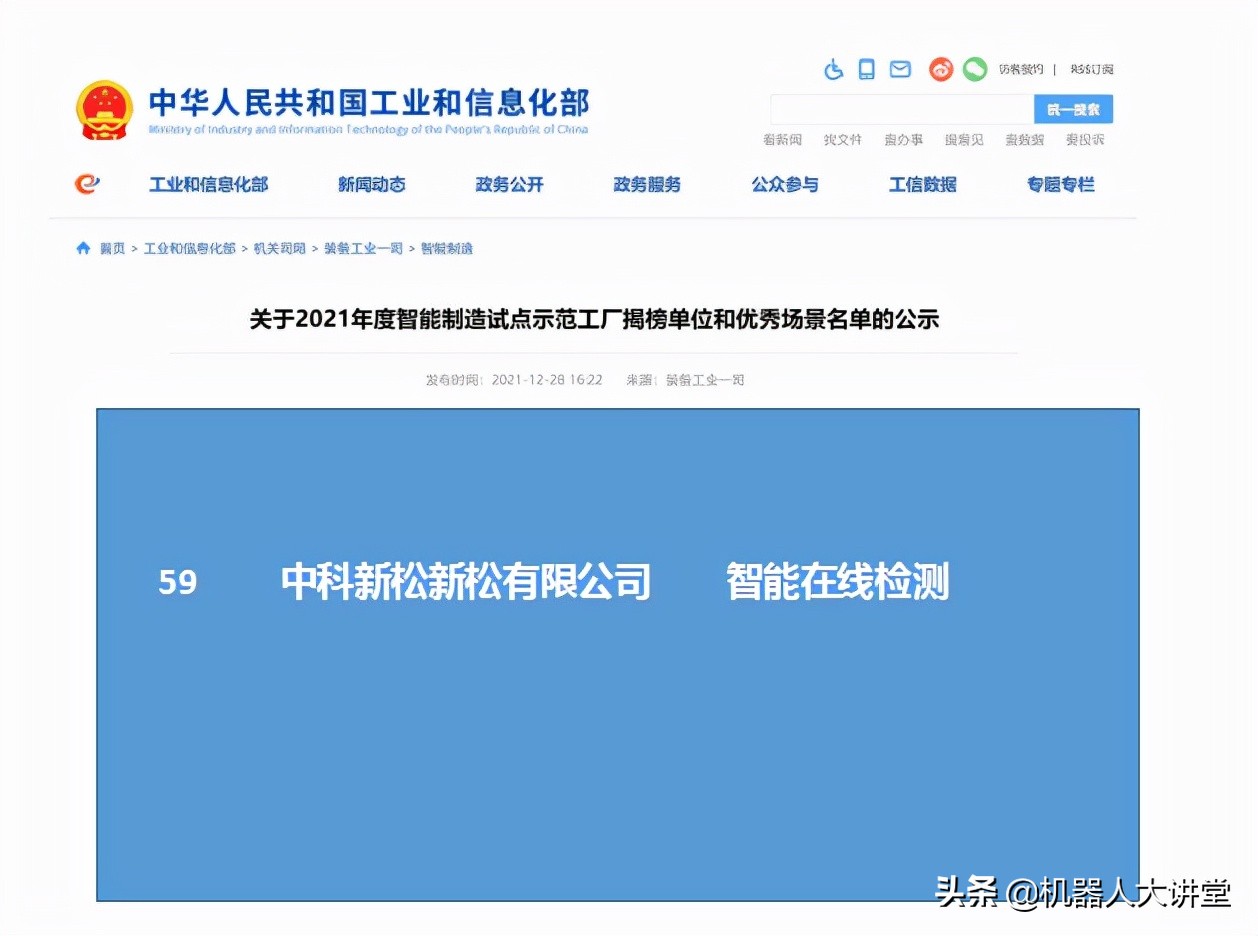Click inside the search input box

pyautogui.click(x=900, y=108)
